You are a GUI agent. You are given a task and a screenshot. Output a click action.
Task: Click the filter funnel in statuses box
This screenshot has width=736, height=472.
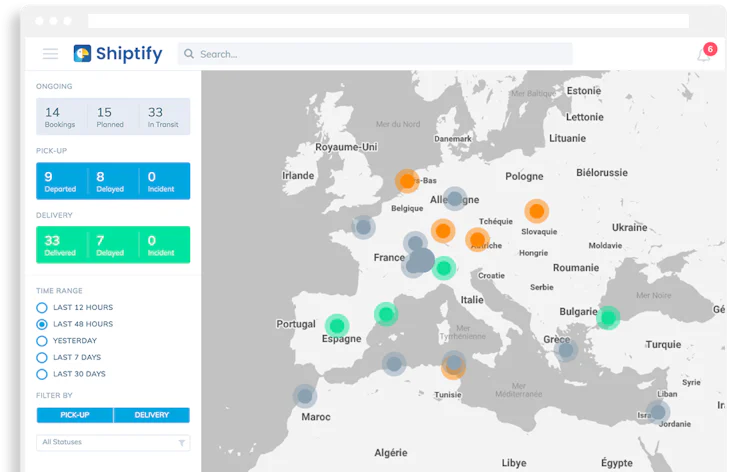coord(181,442)
